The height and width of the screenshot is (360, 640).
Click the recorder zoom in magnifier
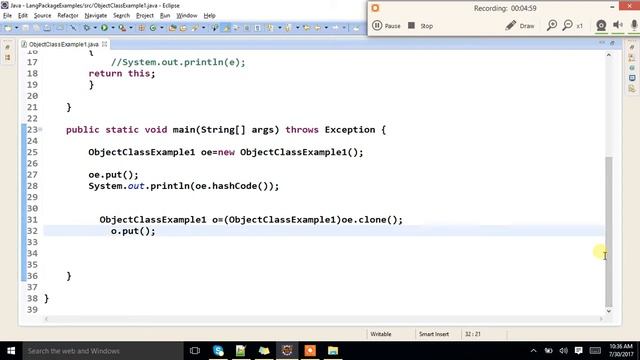click(552, 25)
